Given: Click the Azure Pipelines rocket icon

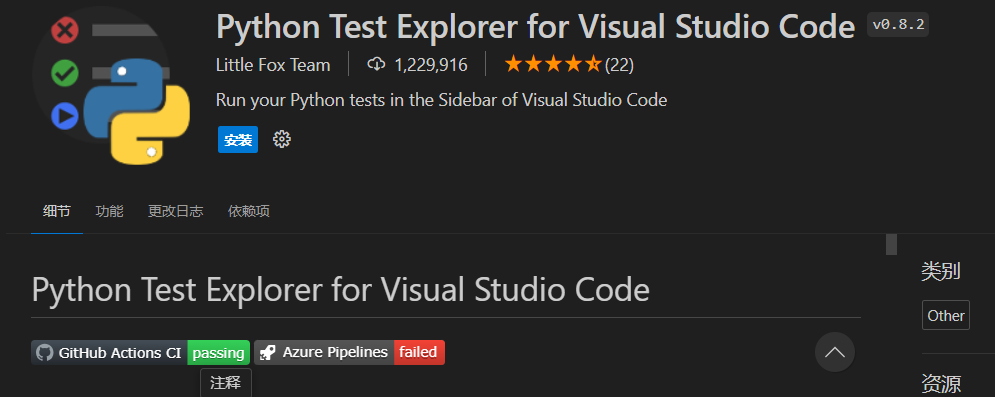Looking at the screenshot, I should [x=268, y=353].
